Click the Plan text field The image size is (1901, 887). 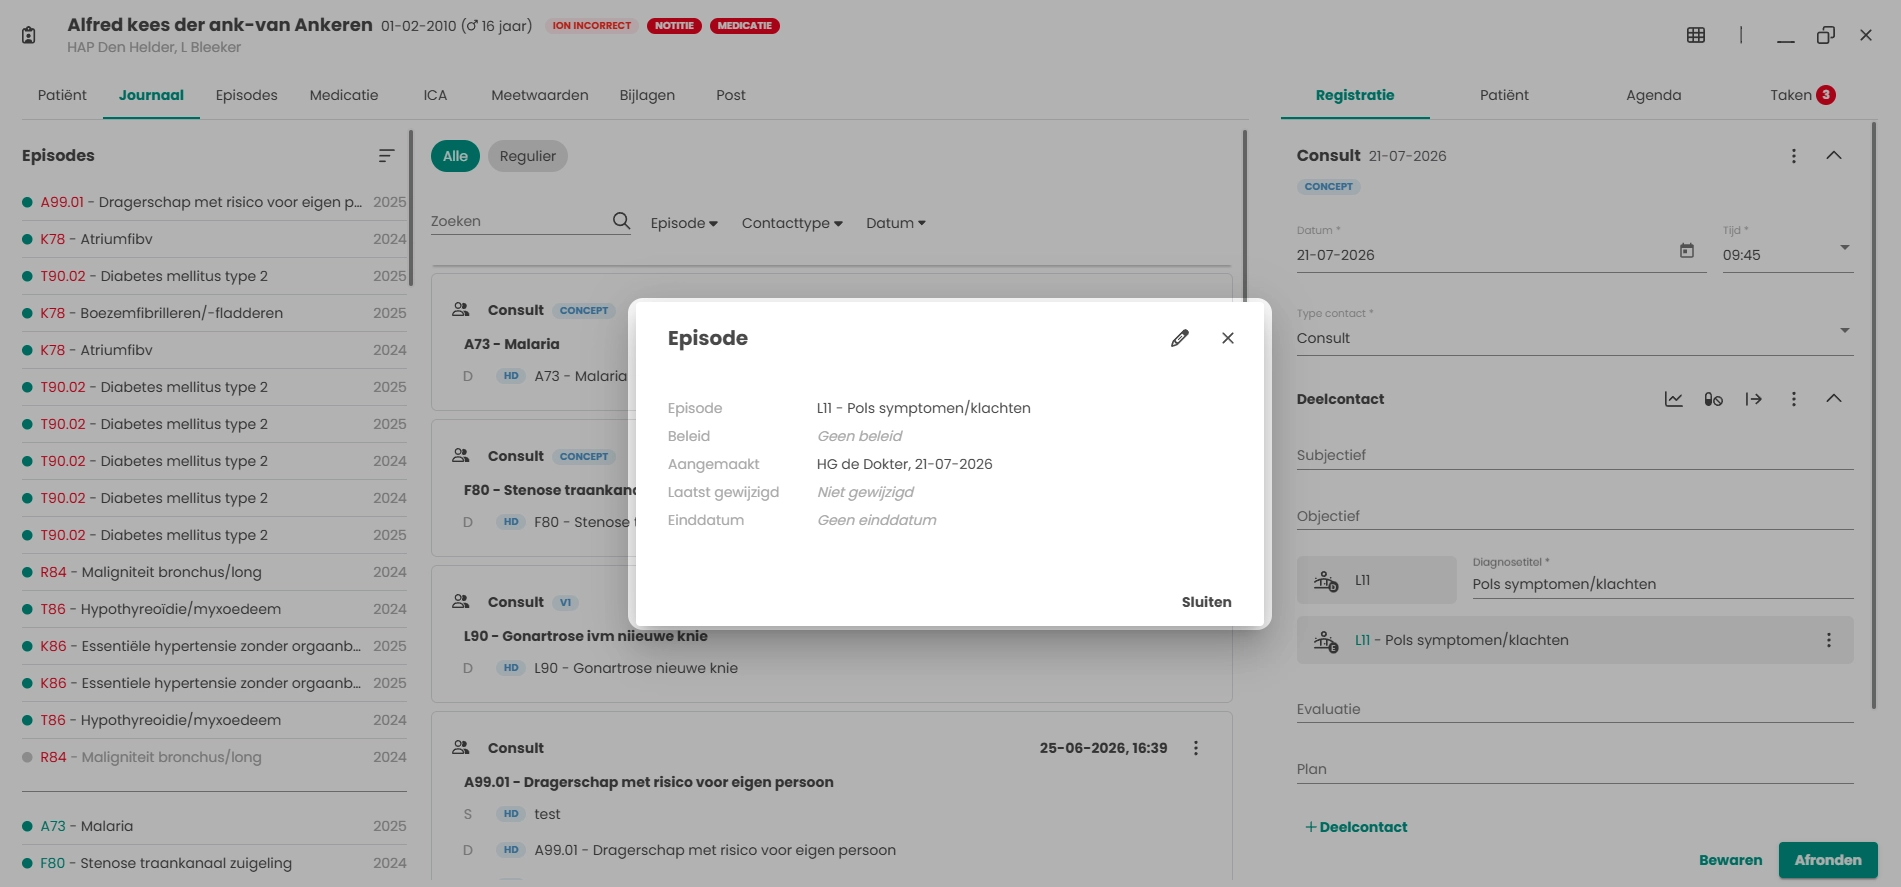click(1575, 769)
